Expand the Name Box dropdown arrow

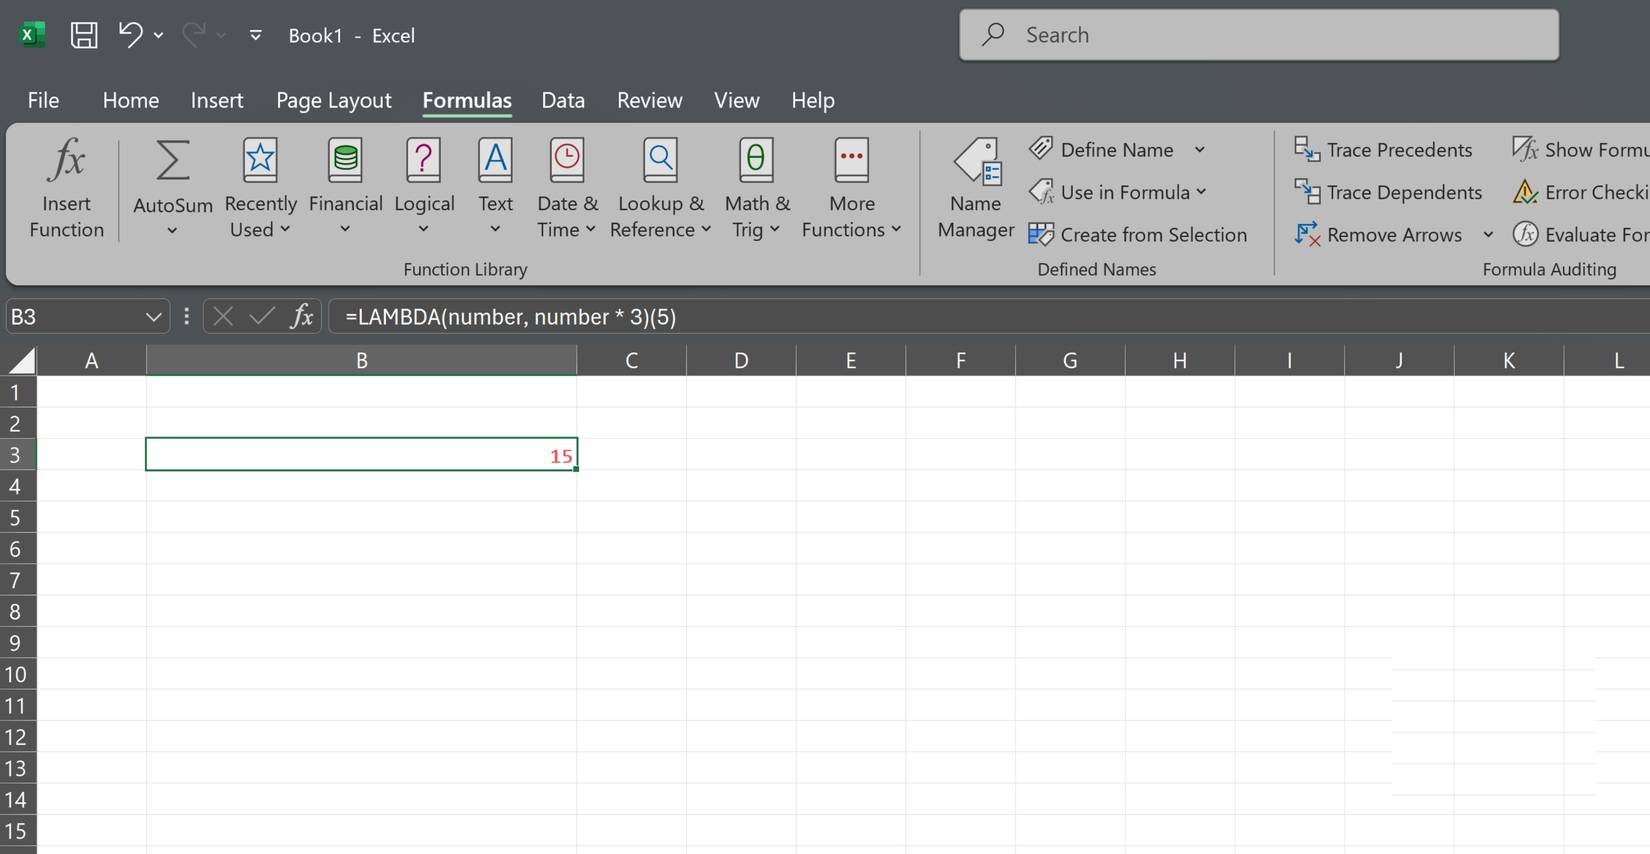[153, 317]
